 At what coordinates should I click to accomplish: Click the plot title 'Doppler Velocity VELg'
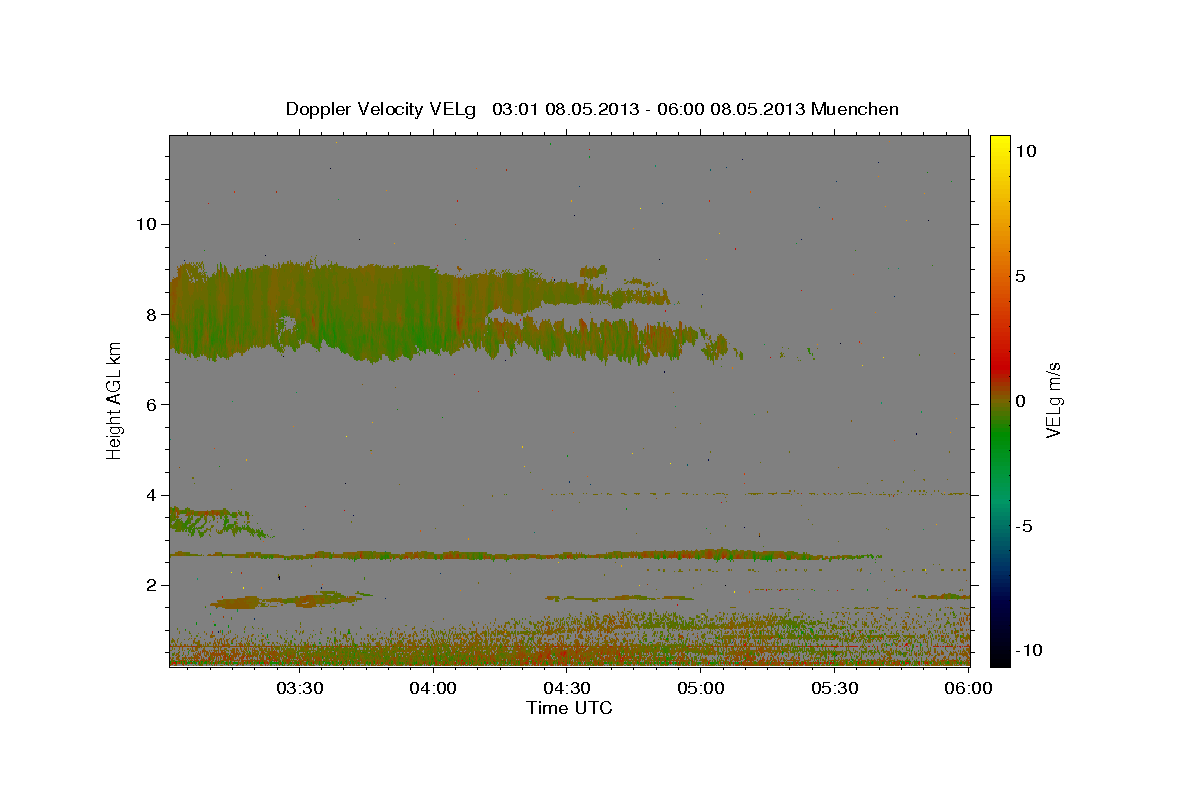(x=381, y=109)
